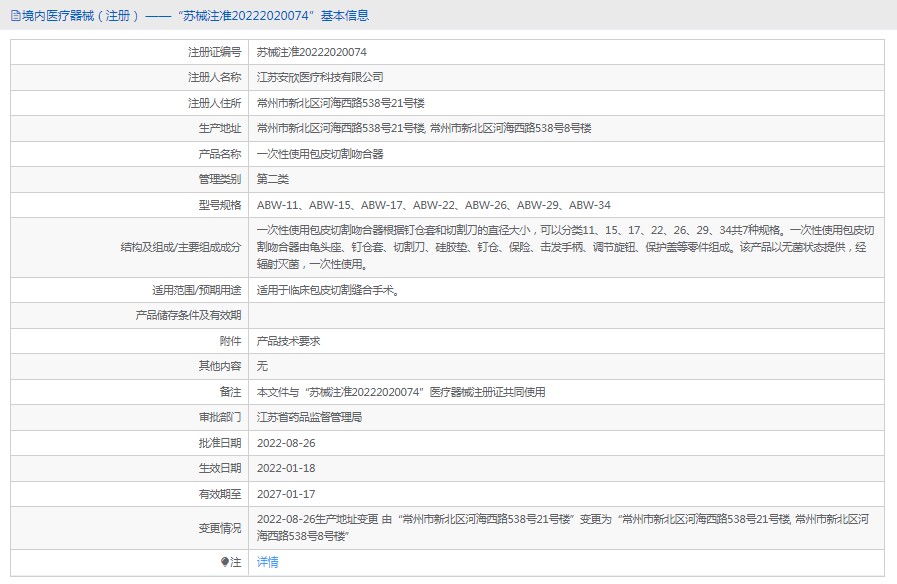Screen dimensions: 897x584
Task: Select category value 第二类
Action: pos(273,179)
